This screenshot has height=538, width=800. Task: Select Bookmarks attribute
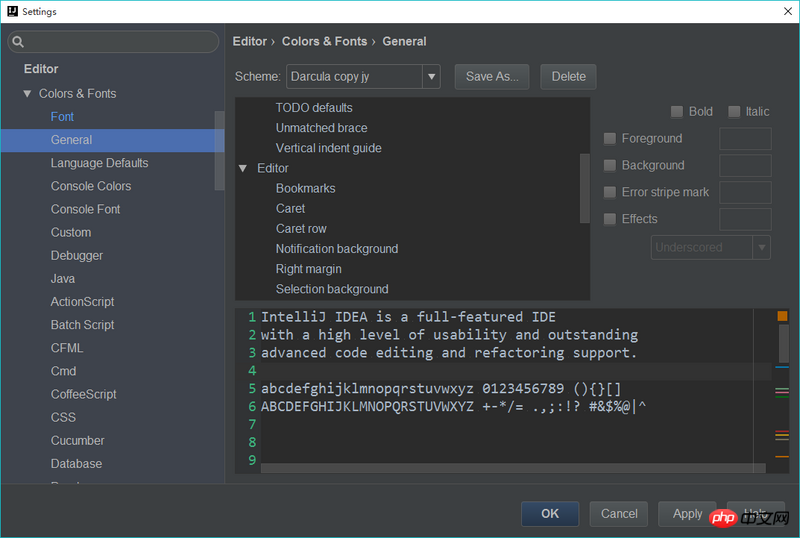[x=306, y=188]
